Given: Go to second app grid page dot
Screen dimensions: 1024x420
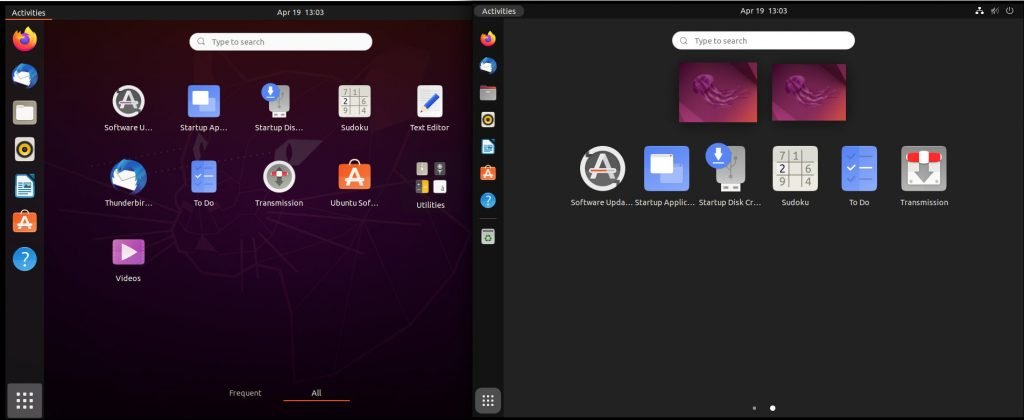Looking at the screenshot, I should 773,408.
